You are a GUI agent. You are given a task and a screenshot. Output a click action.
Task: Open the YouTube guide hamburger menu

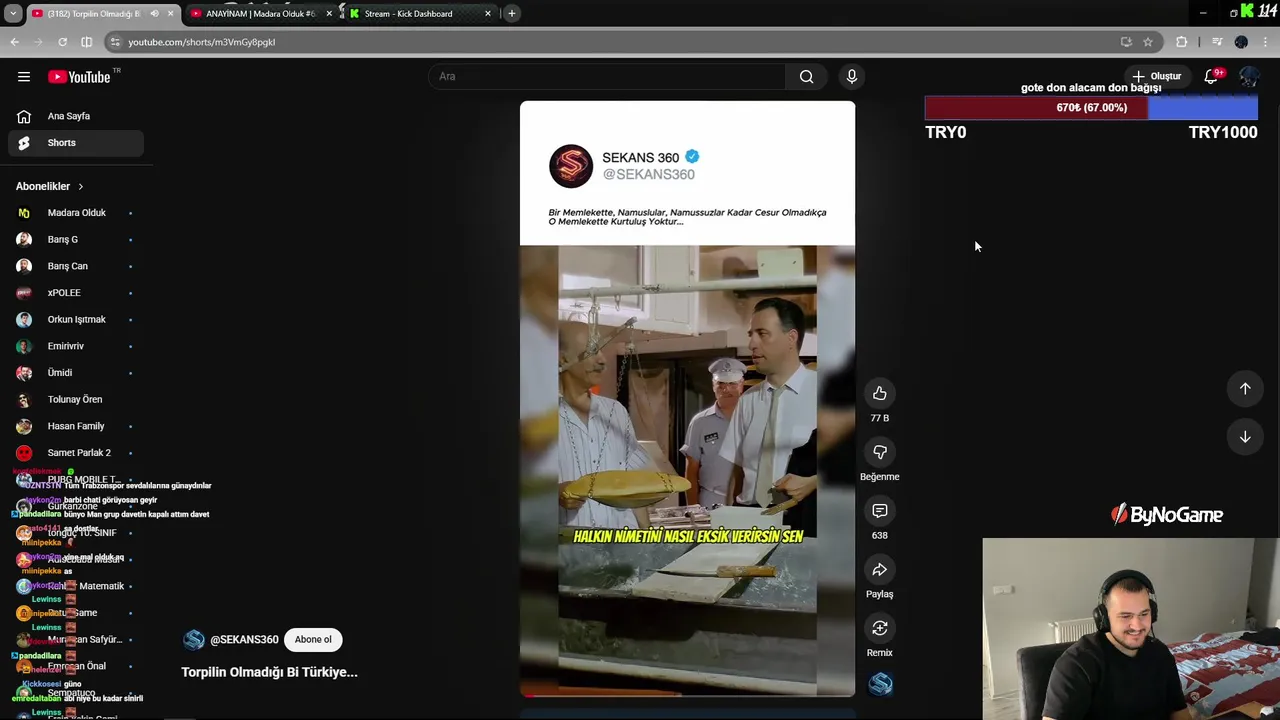24,77
